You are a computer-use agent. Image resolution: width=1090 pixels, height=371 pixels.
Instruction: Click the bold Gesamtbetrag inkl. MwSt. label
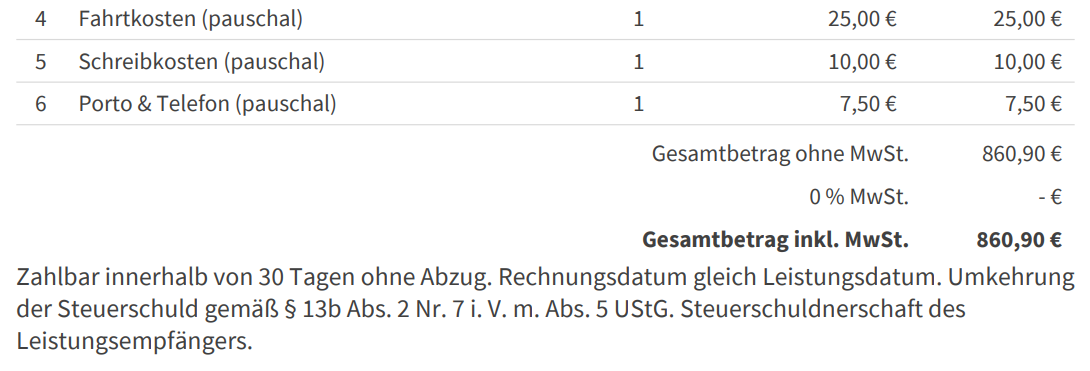click(x=775, y=240)
